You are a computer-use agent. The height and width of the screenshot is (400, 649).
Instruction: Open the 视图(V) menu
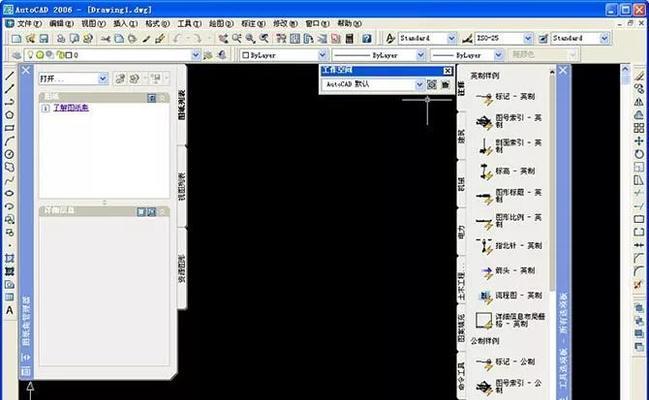pos(93,24)
